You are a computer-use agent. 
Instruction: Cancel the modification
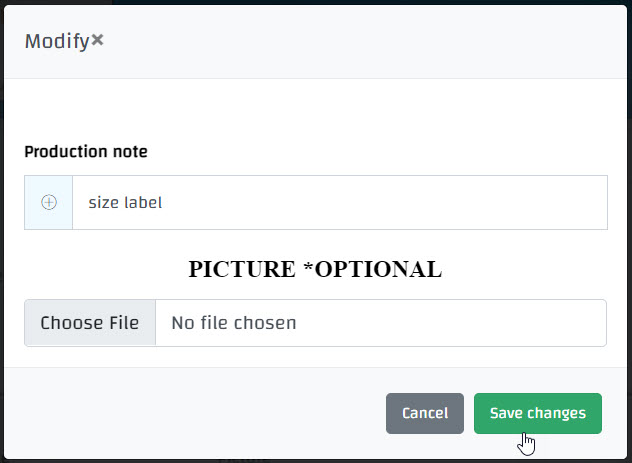pyautogui.click(x=424, y=413)
